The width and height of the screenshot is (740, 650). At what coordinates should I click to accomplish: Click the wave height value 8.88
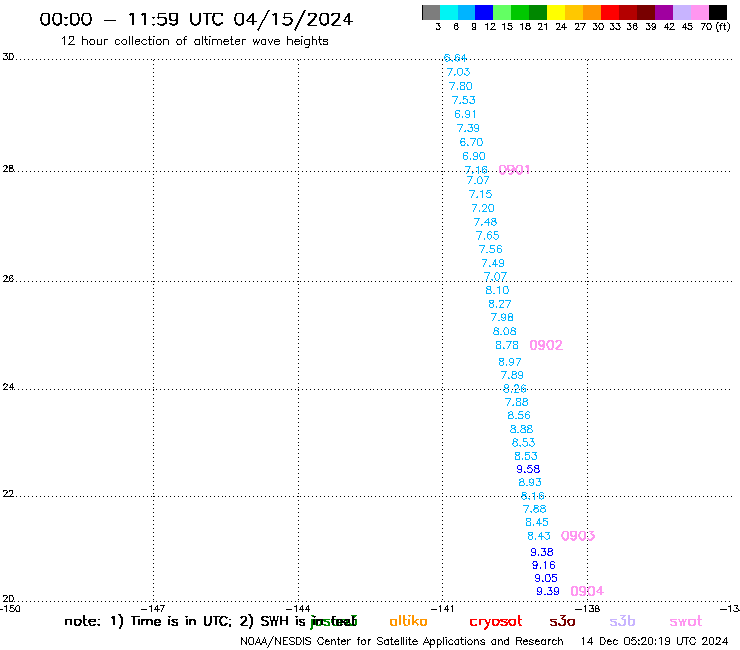(x=521, y=429)
